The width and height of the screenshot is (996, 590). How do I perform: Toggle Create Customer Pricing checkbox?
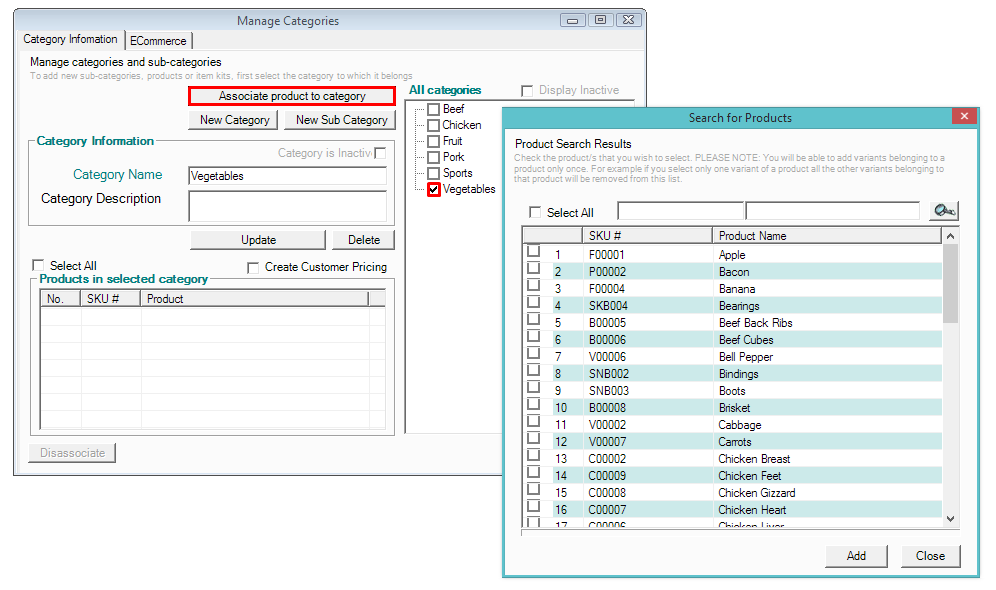(x=253, y=268)
